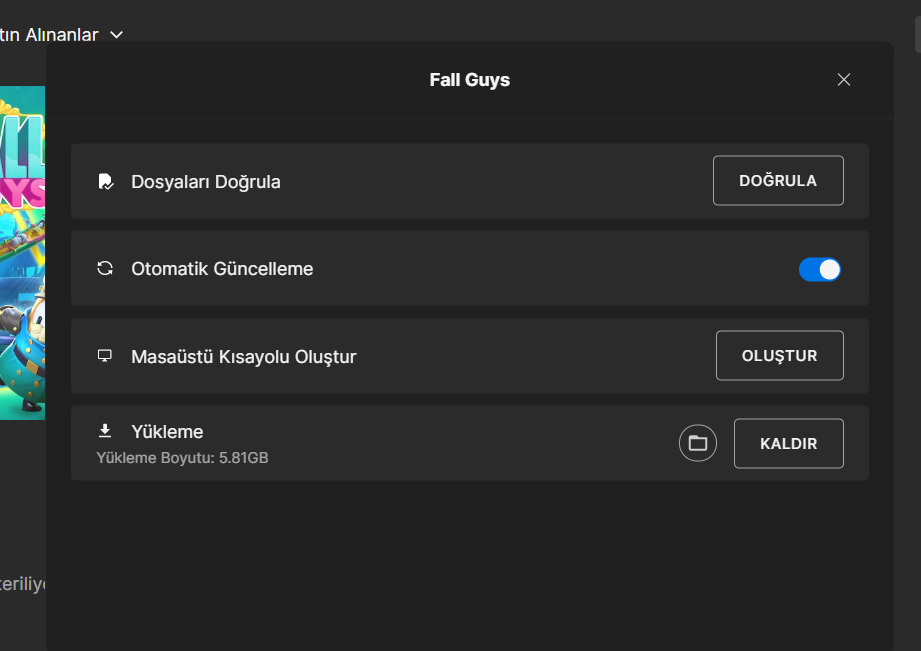Click the download arrow icon beside Yükleme
The width and height of the screenshot is (921, 651).
pos(104,431)
